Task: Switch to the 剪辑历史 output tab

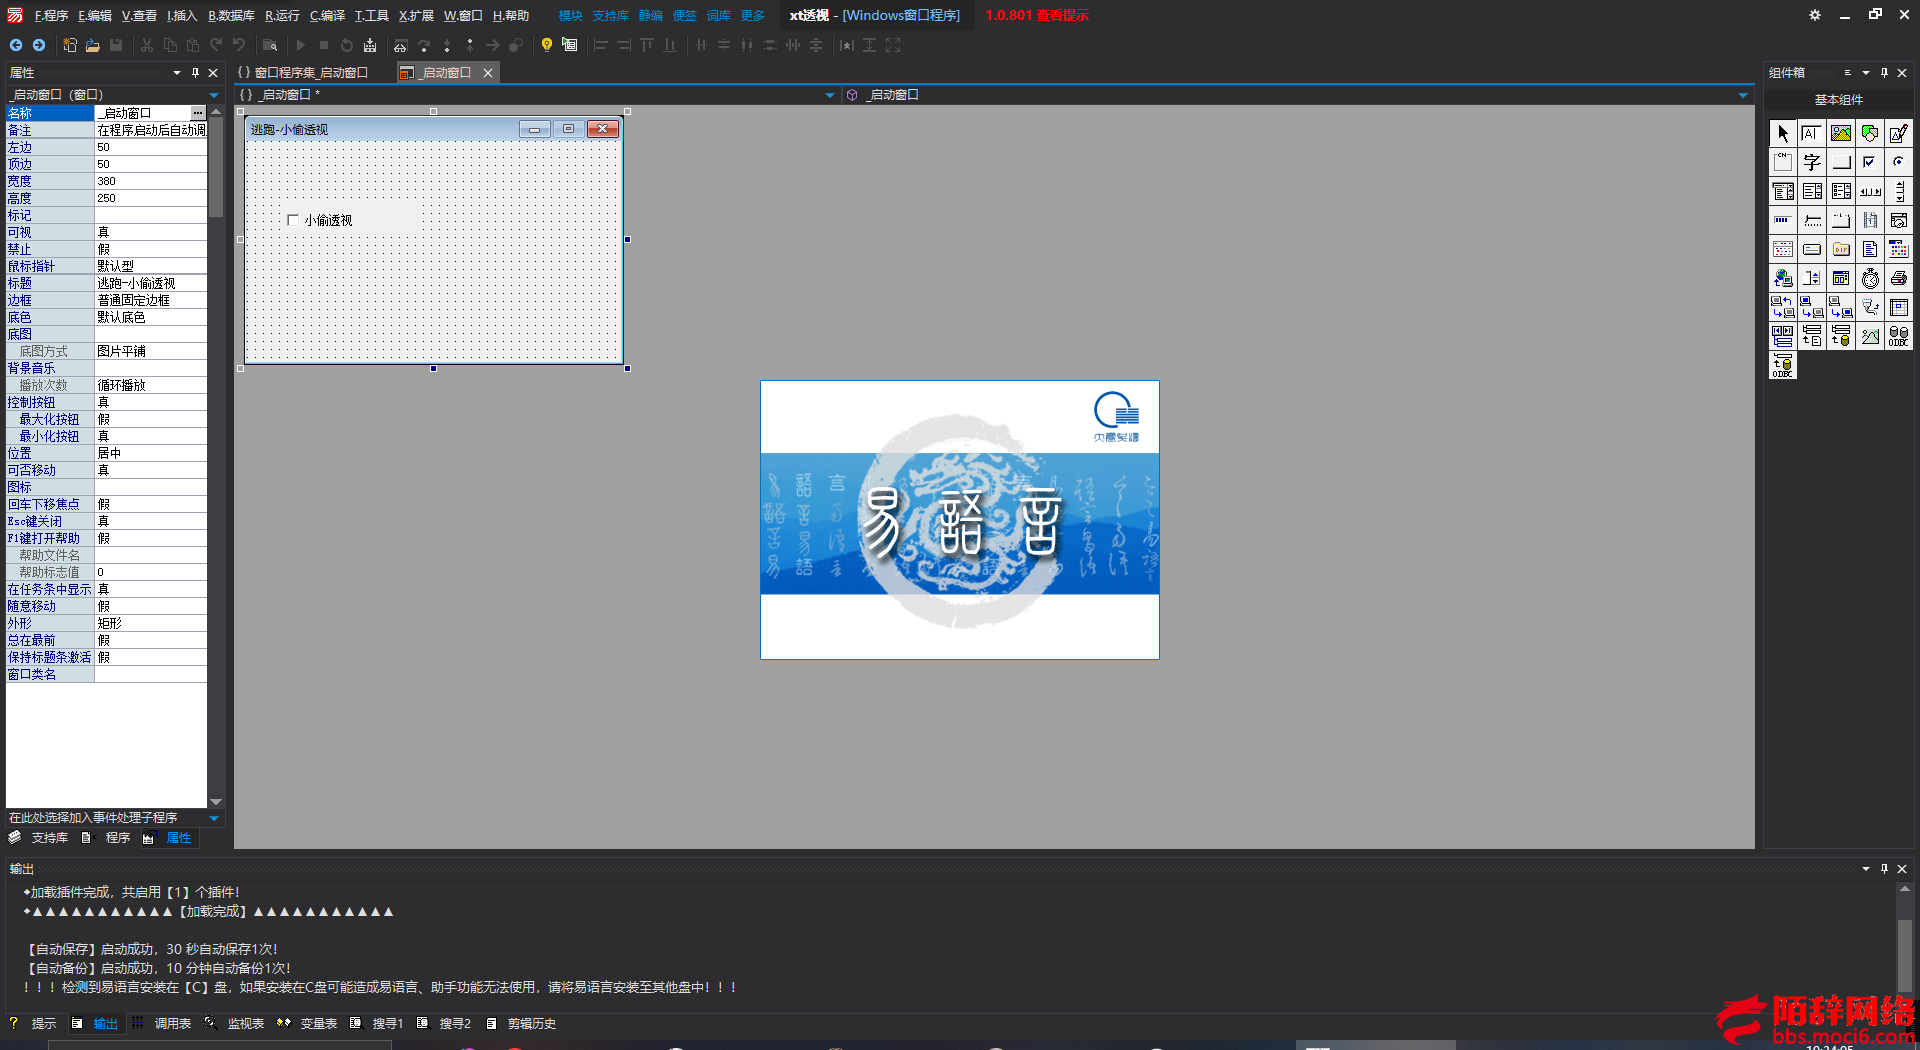Action: click(x=522, y=1024)
